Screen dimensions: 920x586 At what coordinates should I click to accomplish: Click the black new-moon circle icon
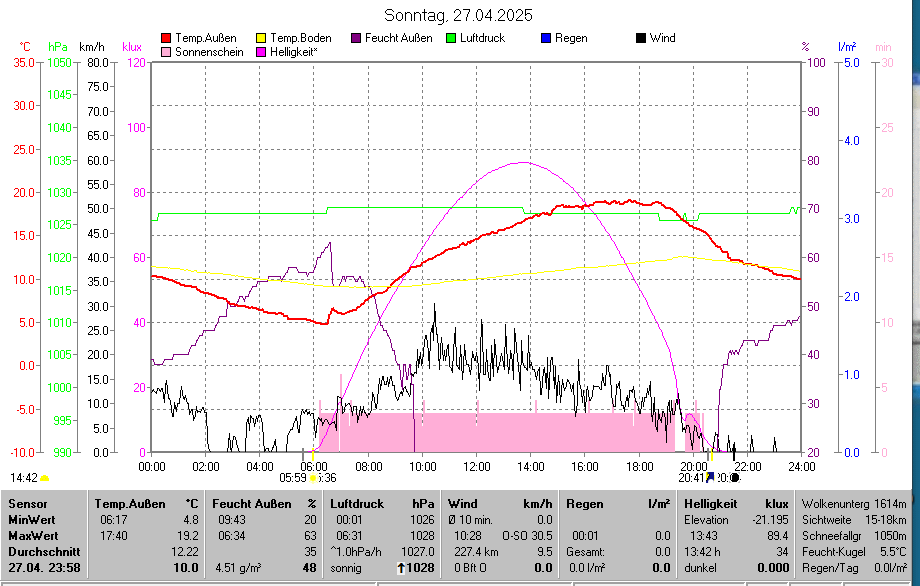tap(735, 478)
